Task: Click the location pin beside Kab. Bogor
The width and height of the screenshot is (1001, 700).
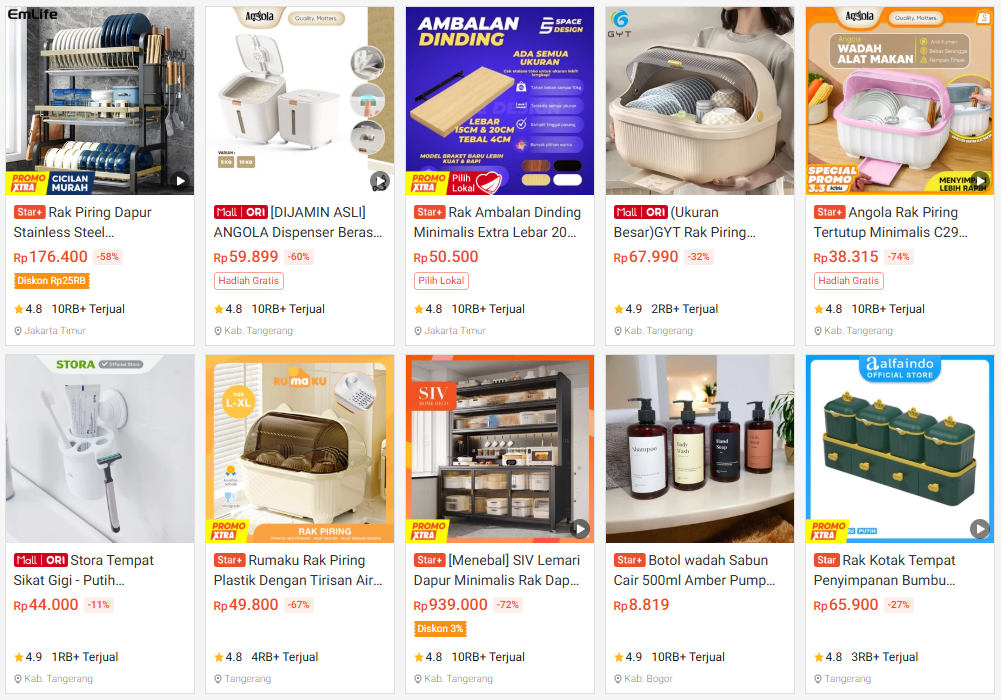Action: [618, 679]
